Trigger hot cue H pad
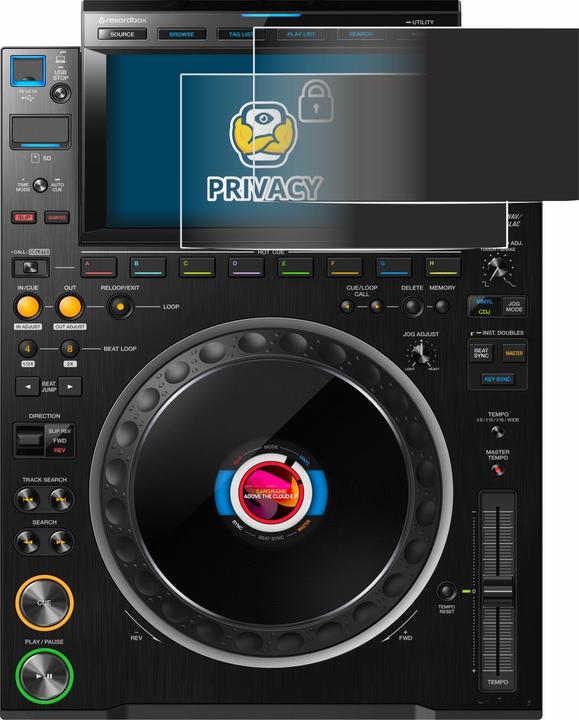 pyautogui.click(x=443, y=267)
